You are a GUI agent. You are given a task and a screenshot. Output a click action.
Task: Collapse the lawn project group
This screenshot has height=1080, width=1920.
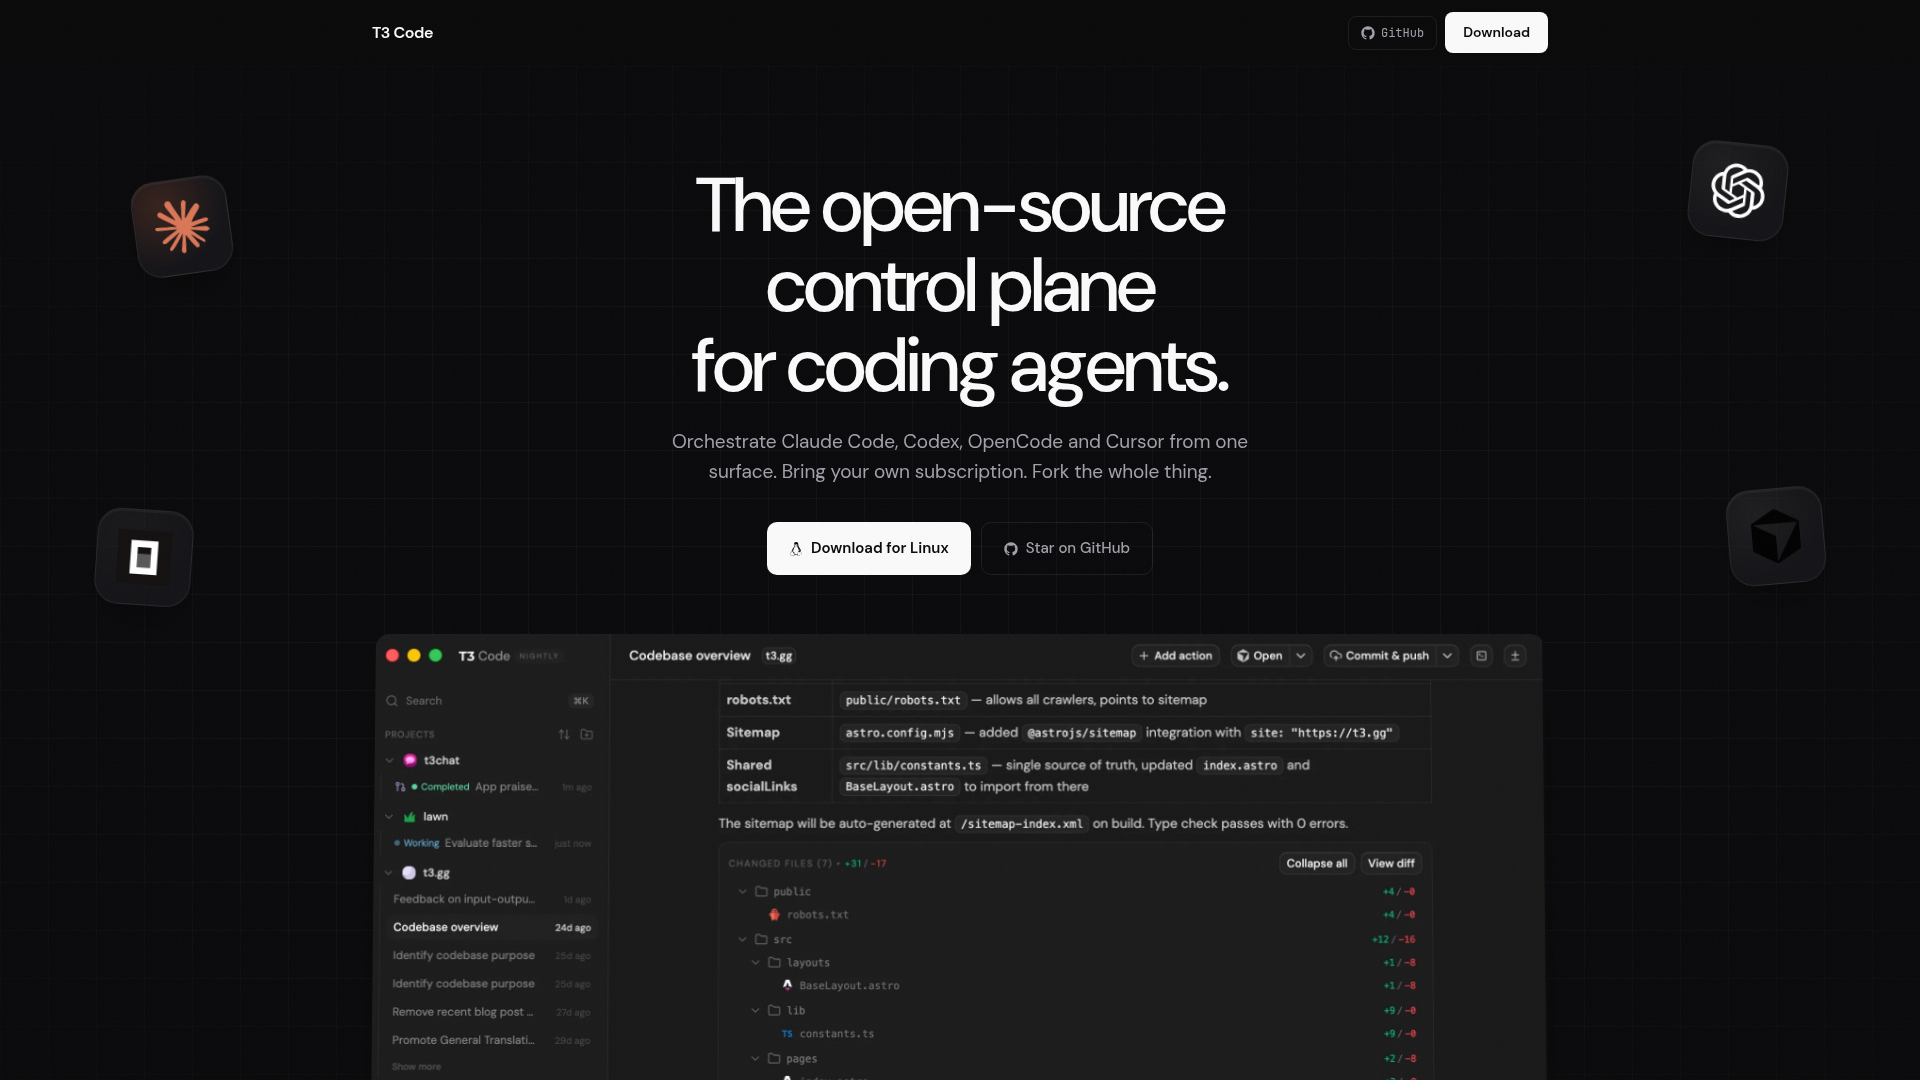click(389, 817)
